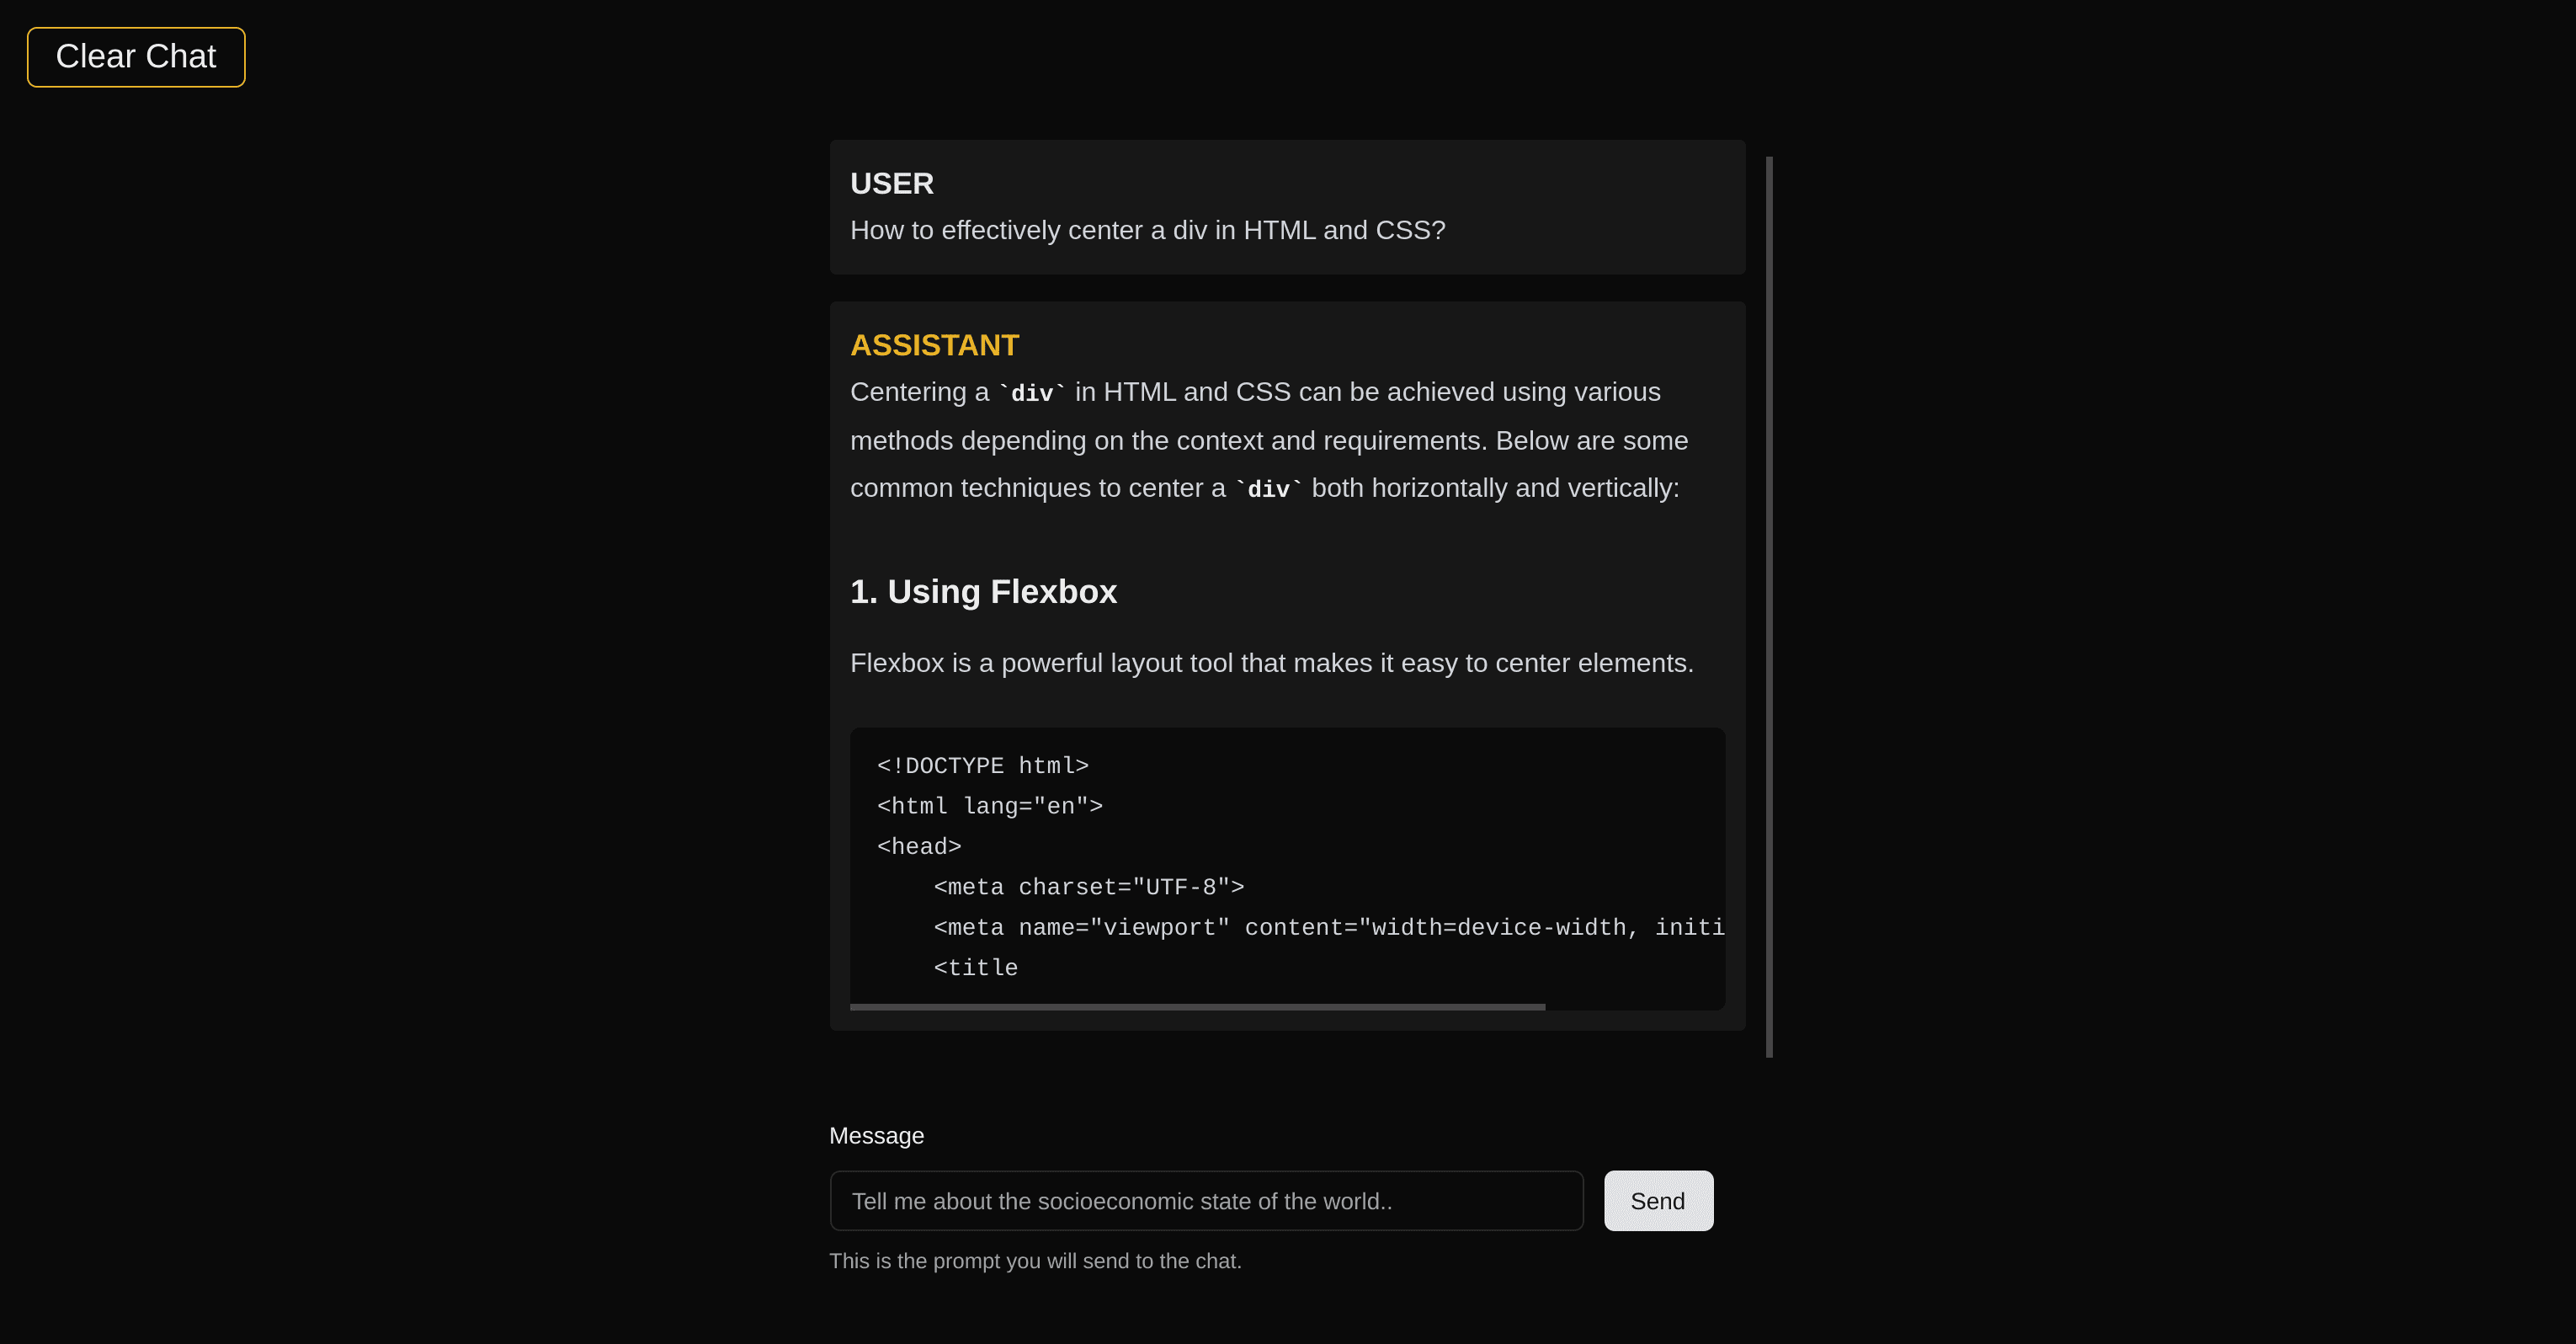Viewport: 2576px width, 1344px height.
Task: Click the user's question about centering a div
Action: pos(1147,230)
